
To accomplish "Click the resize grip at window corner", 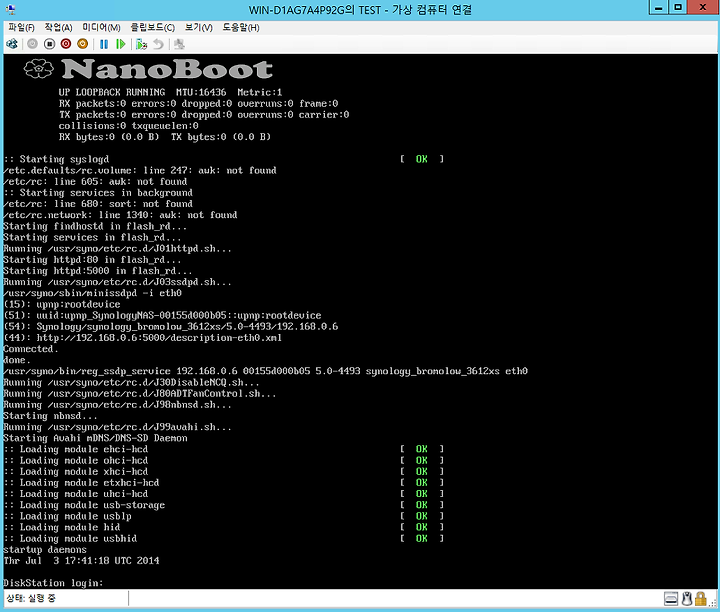I will (x=714, y=604).
